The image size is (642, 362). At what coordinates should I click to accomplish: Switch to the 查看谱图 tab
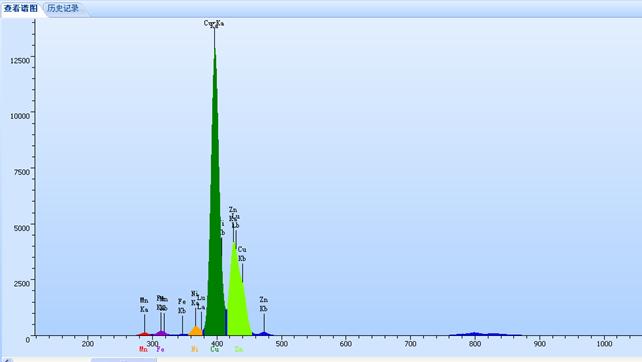(20, 8)
